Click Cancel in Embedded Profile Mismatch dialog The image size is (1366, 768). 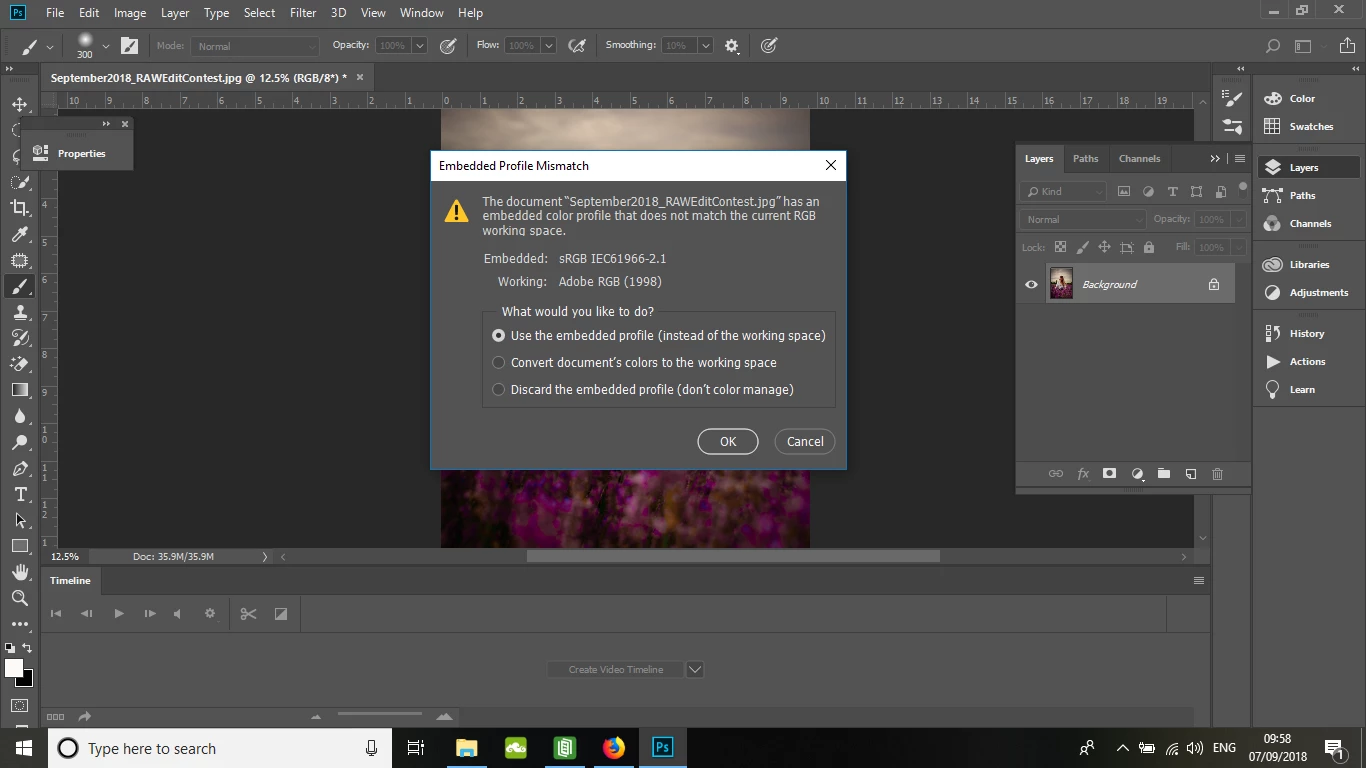click(x=805, y=442)
